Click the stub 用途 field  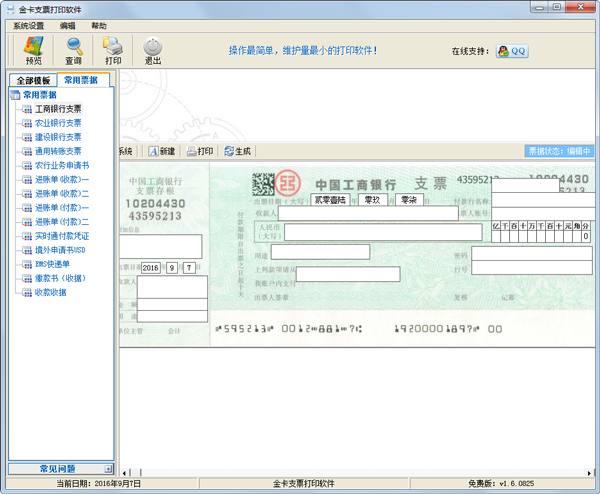[172, 316]
